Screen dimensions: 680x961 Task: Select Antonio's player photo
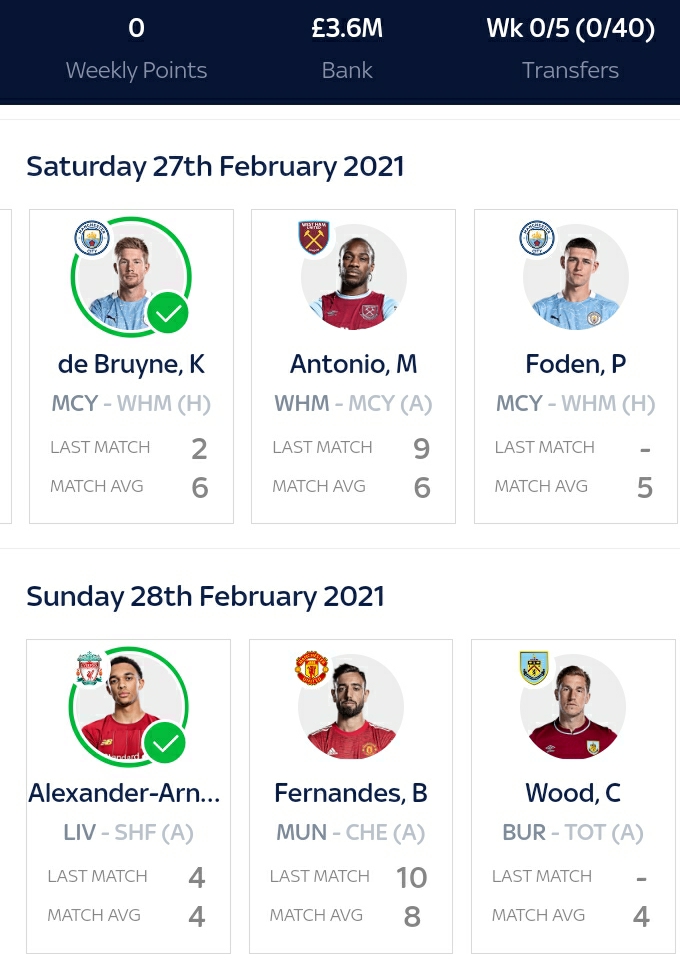point(354,277)
